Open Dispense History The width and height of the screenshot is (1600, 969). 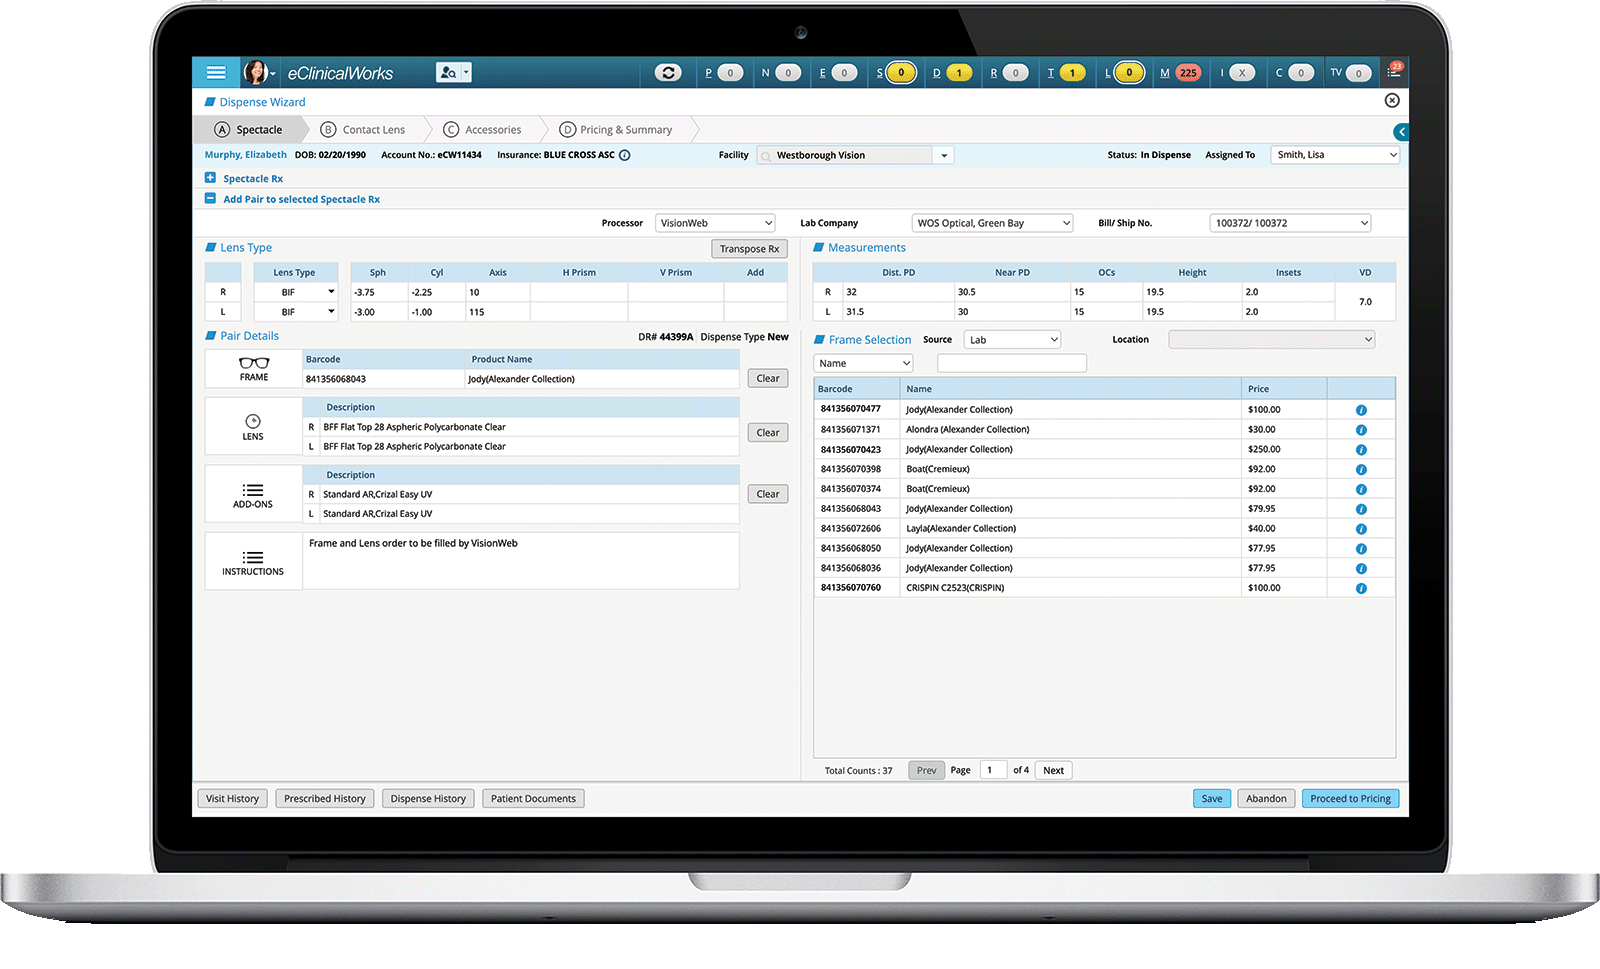click(x=428, y=799)
